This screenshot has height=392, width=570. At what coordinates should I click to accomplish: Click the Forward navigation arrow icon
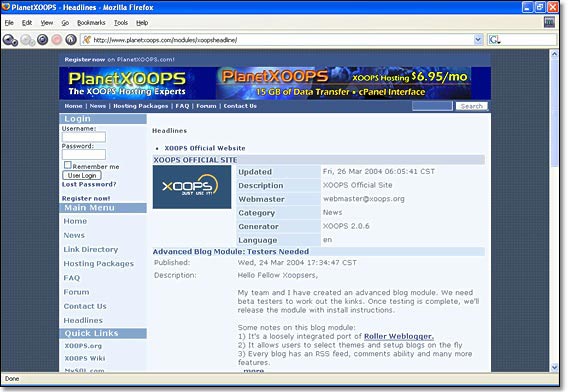[27, 40]
